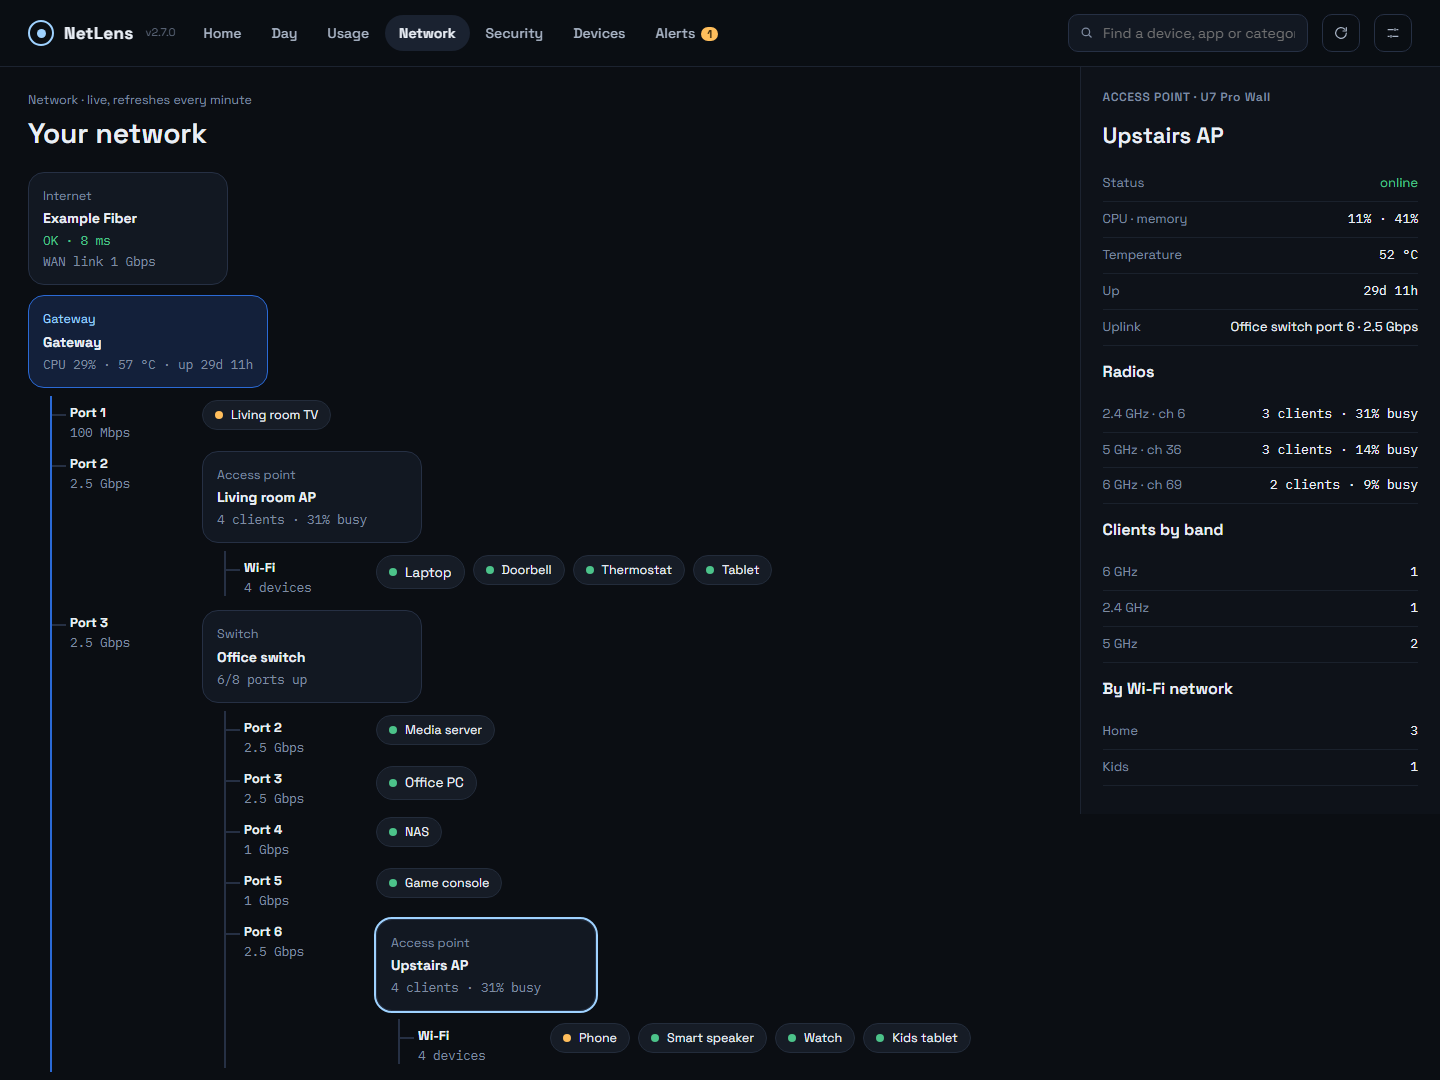Image resolution: width=1440 pixels, height=1080 pixels.
Task: Click the Living room TV device chip
Action: pos(266,415)
